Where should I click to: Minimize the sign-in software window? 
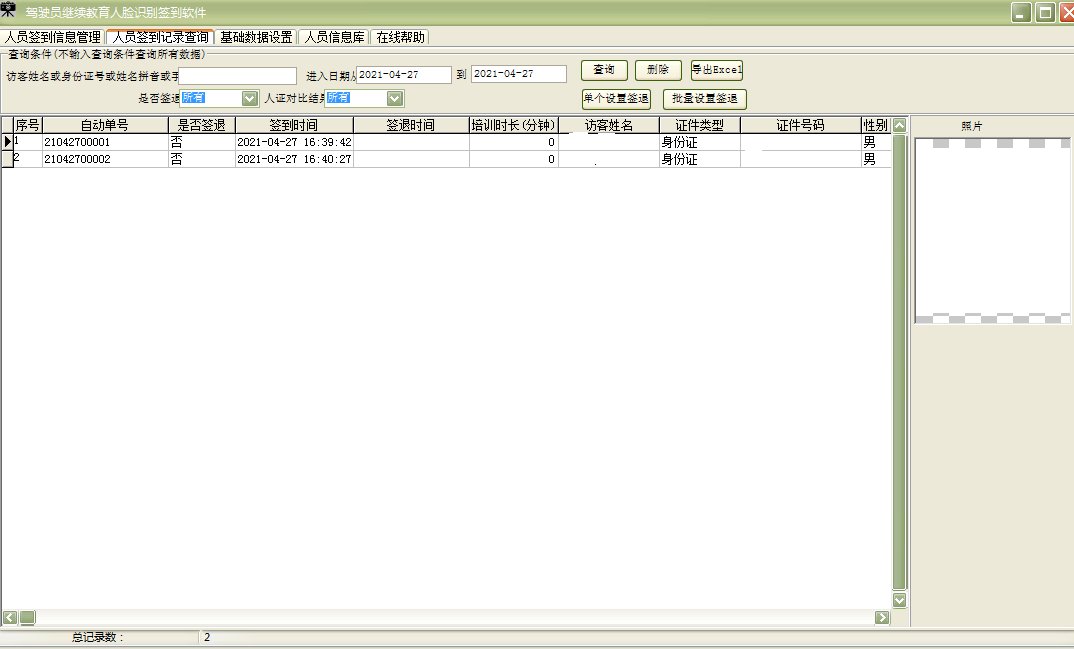[x=1021, y=12]
